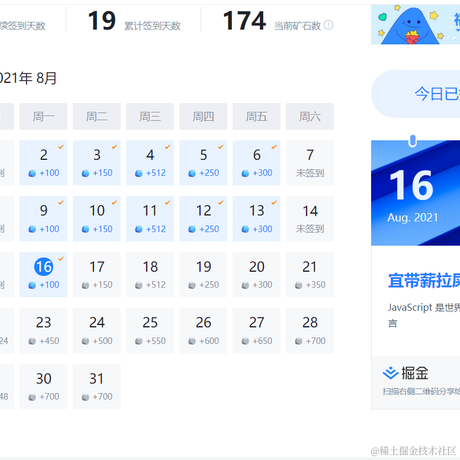Screen dimensions: 460x460
Task: Click the 周六 weekday header
Action: click(x=310, y=116)
